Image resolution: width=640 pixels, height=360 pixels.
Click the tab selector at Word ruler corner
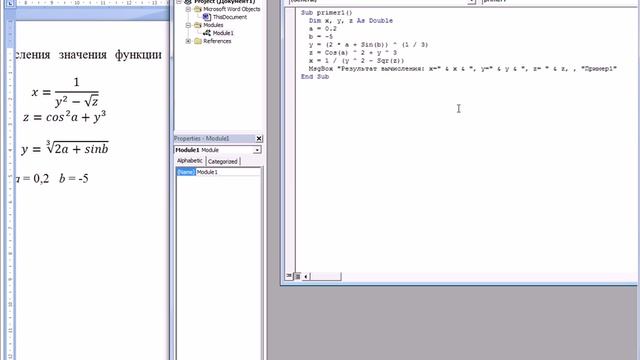click(11, 2)
